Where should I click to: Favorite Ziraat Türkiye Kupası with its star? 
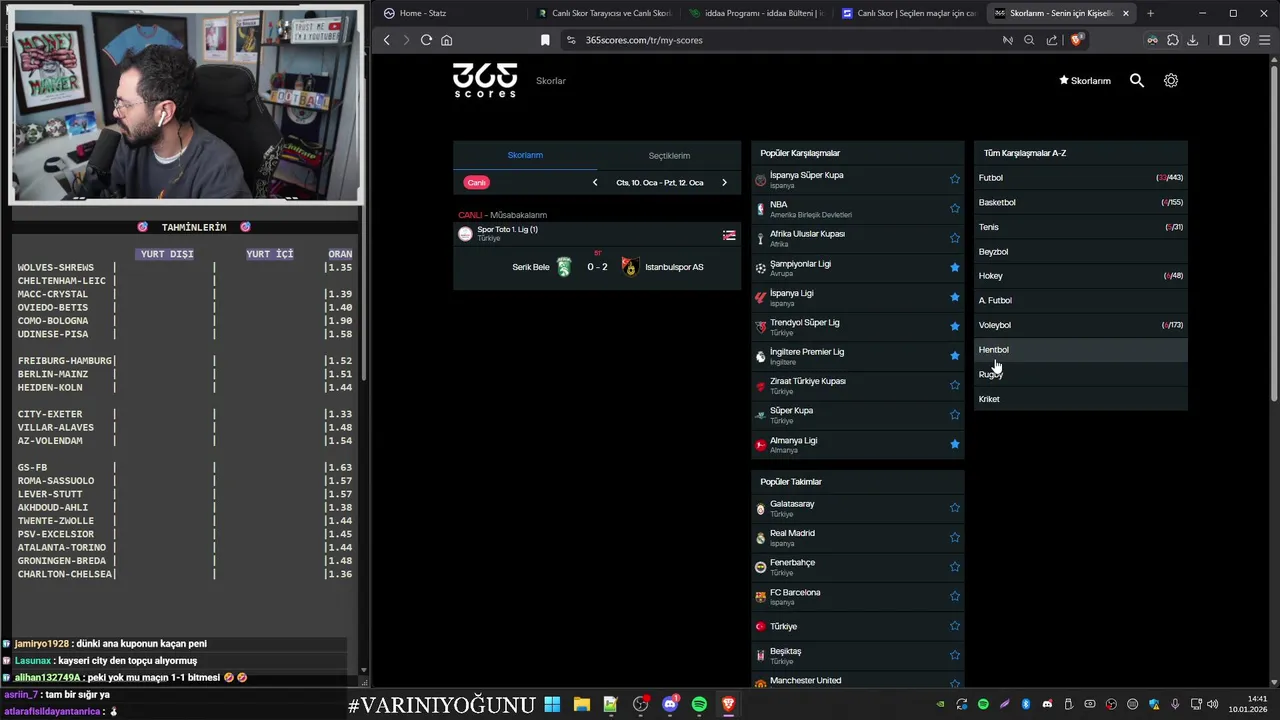(955, 385)
